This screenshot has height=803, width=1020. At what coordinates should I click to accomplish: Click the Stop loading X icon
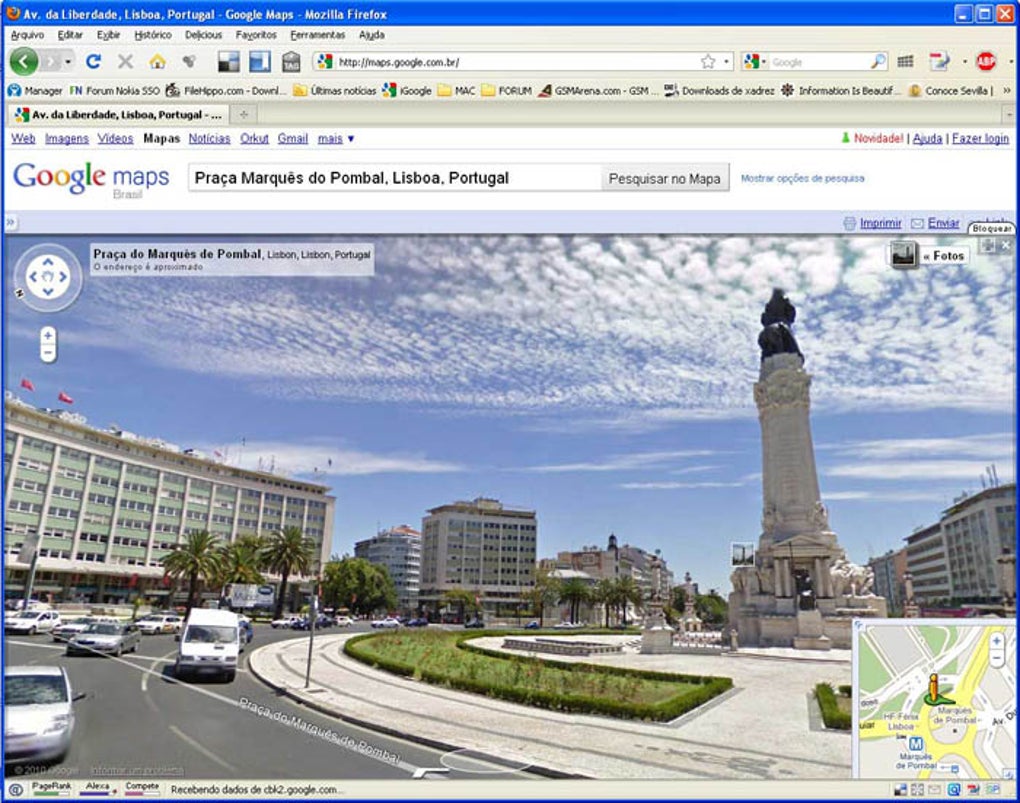[x=126, y=62]
